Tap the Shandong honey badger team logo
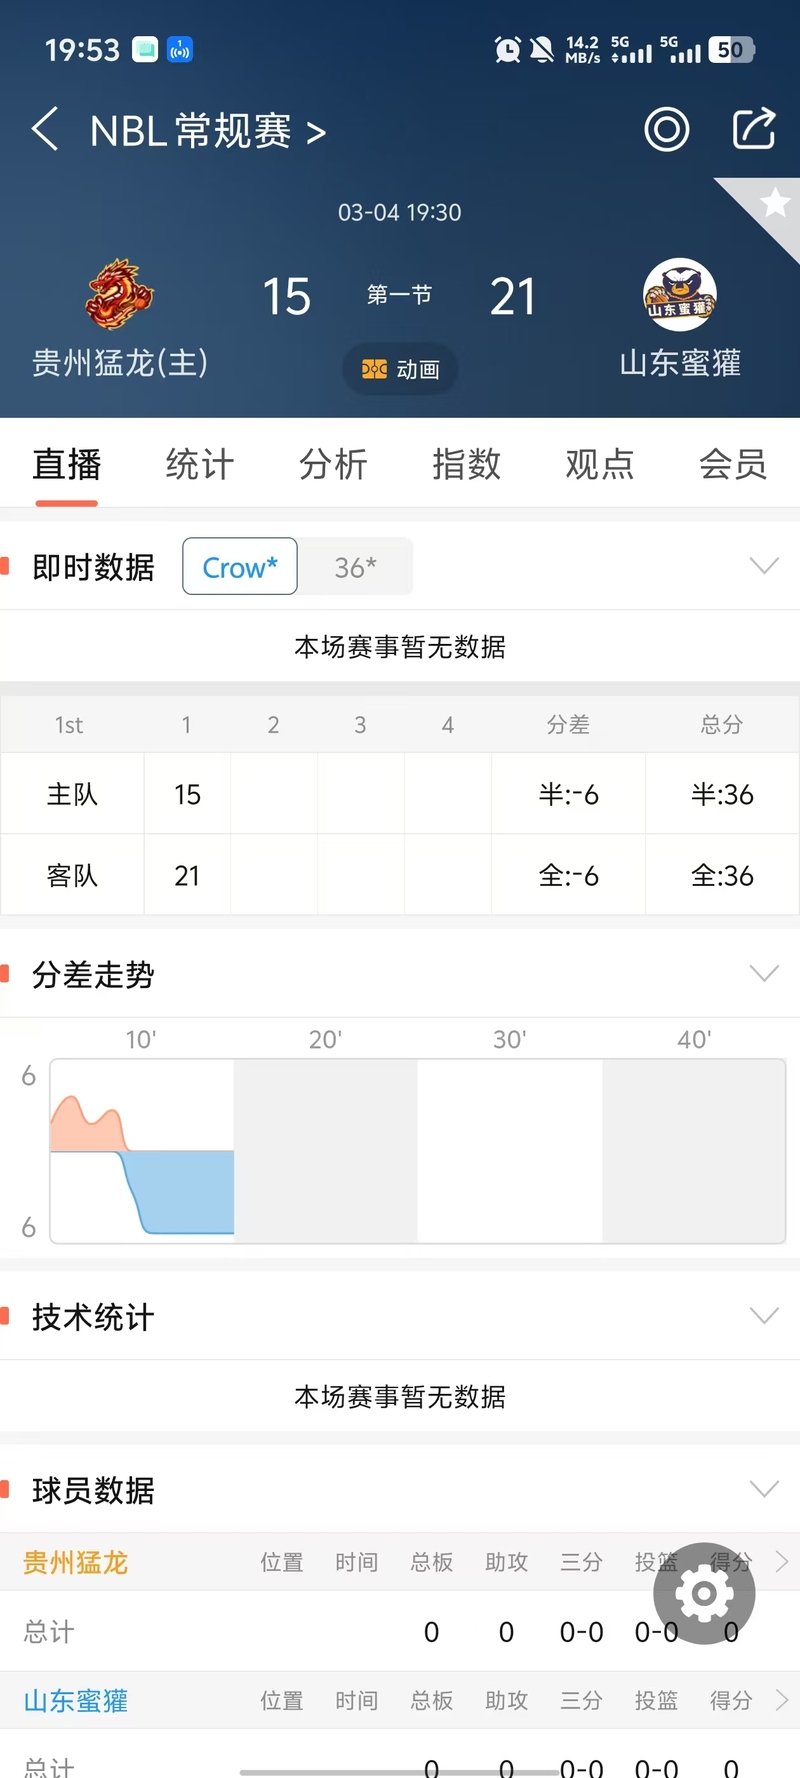Viewport: 800px width, 1778px height. pos(680,295)
